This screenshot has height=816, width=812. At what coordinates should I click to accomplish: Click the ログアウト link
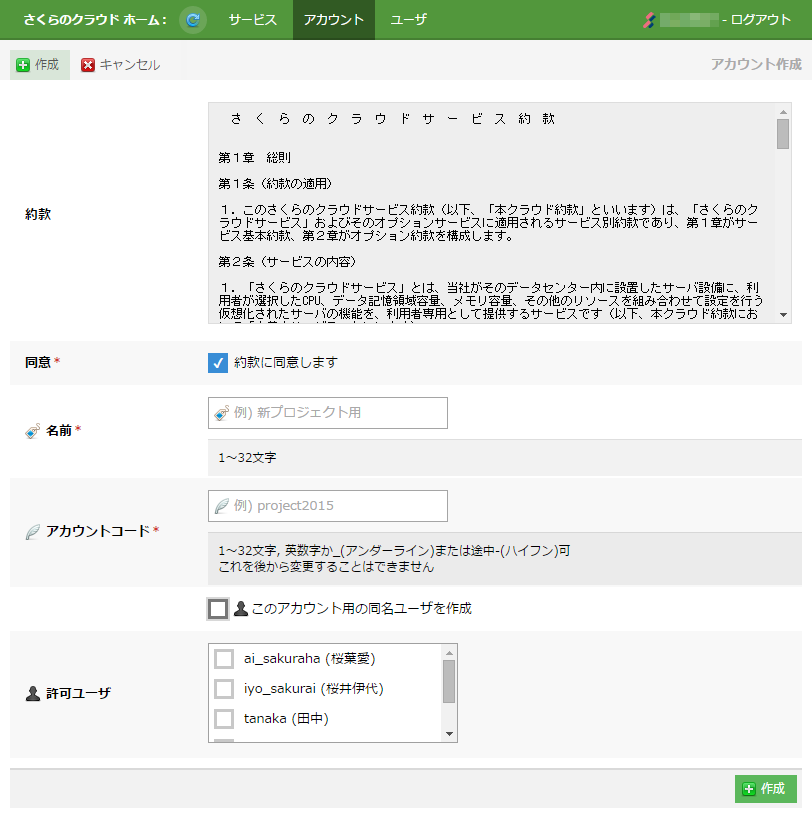pyautogui.click(x=761, y=20)
